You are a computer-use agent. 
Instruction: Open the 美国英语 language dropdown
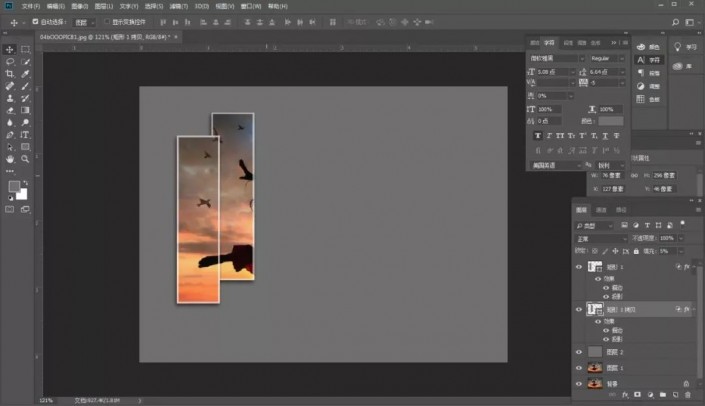click(556, 165)
